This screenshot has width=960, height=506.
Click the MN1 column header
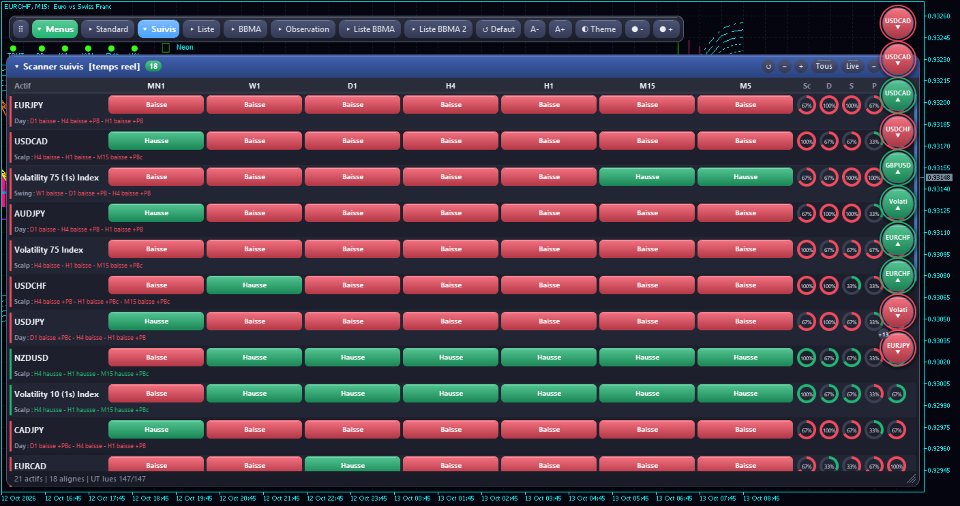coord(156,86)
